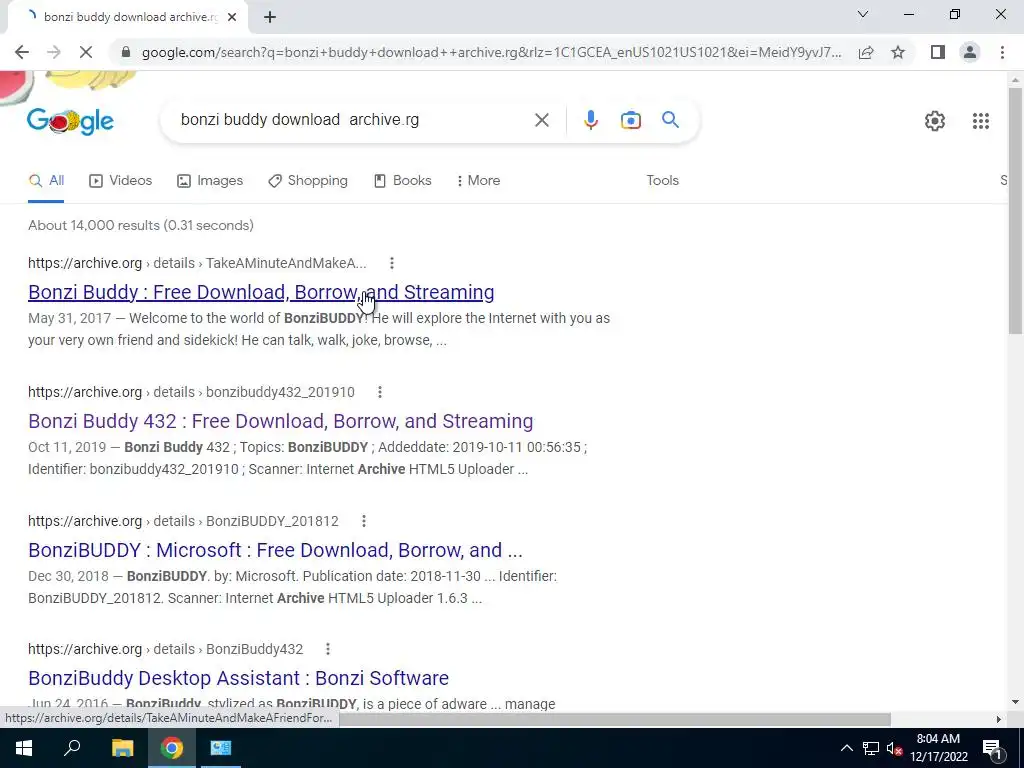Switch to the Images tab

tap(210, 180)
